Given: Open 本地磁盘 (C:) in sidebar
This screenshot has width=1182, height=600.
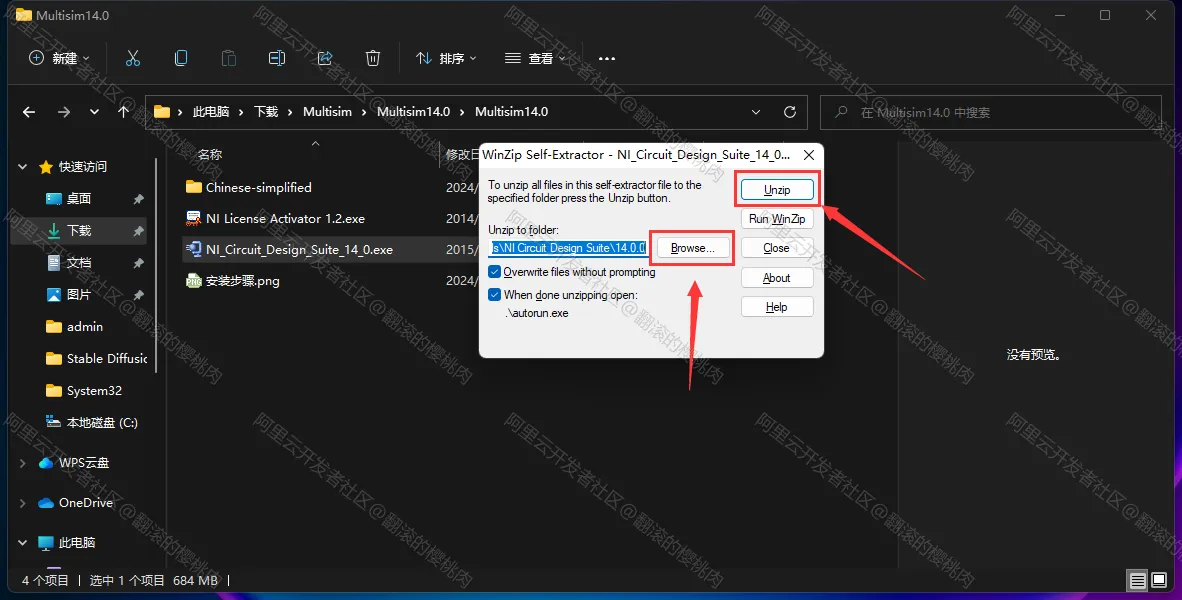Looking at the screenshot, I should click(x=102, y=423).
